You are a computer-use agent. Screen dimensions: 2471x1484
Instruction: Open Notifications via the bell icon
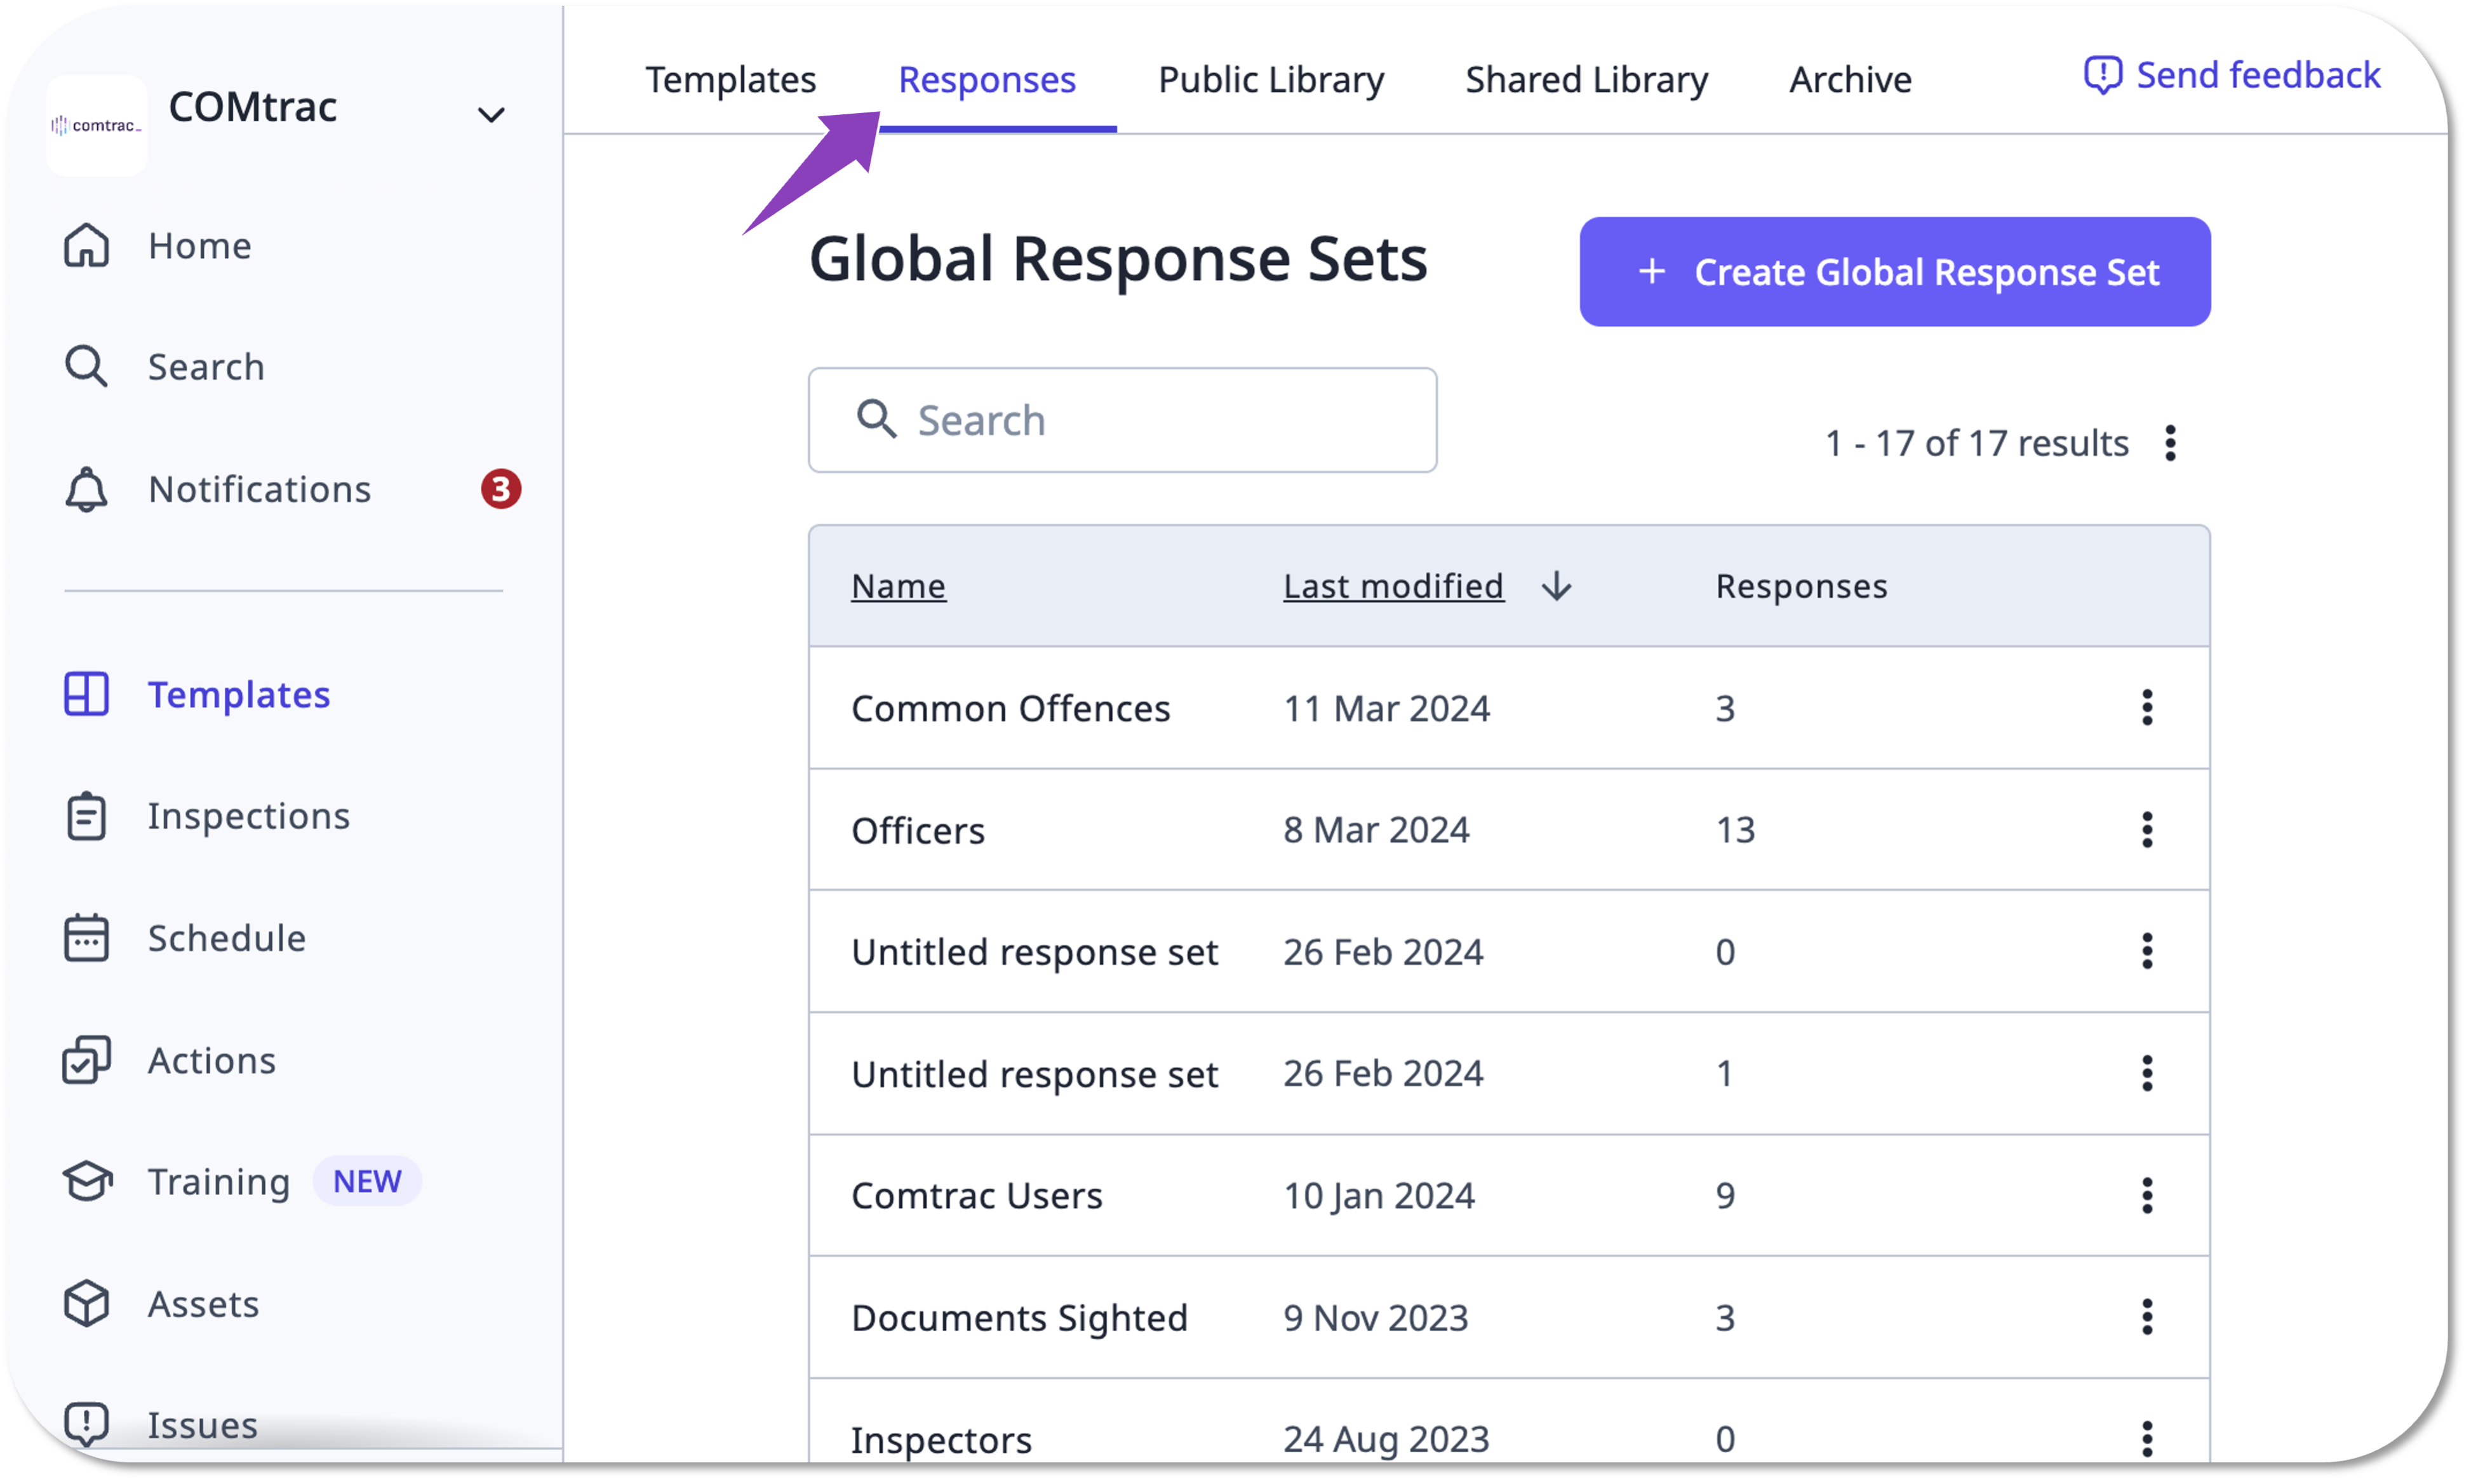86,489
